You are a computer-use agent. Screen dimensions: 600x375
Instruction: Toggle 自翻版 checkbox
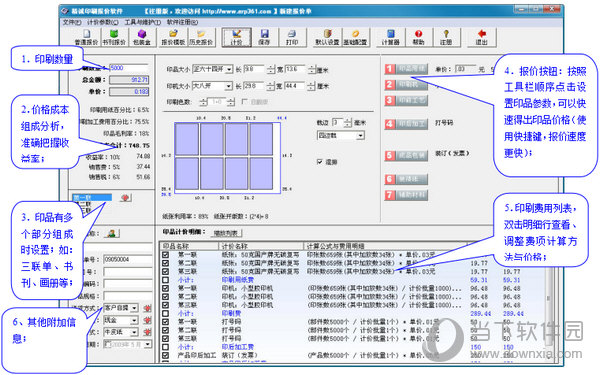245,102
